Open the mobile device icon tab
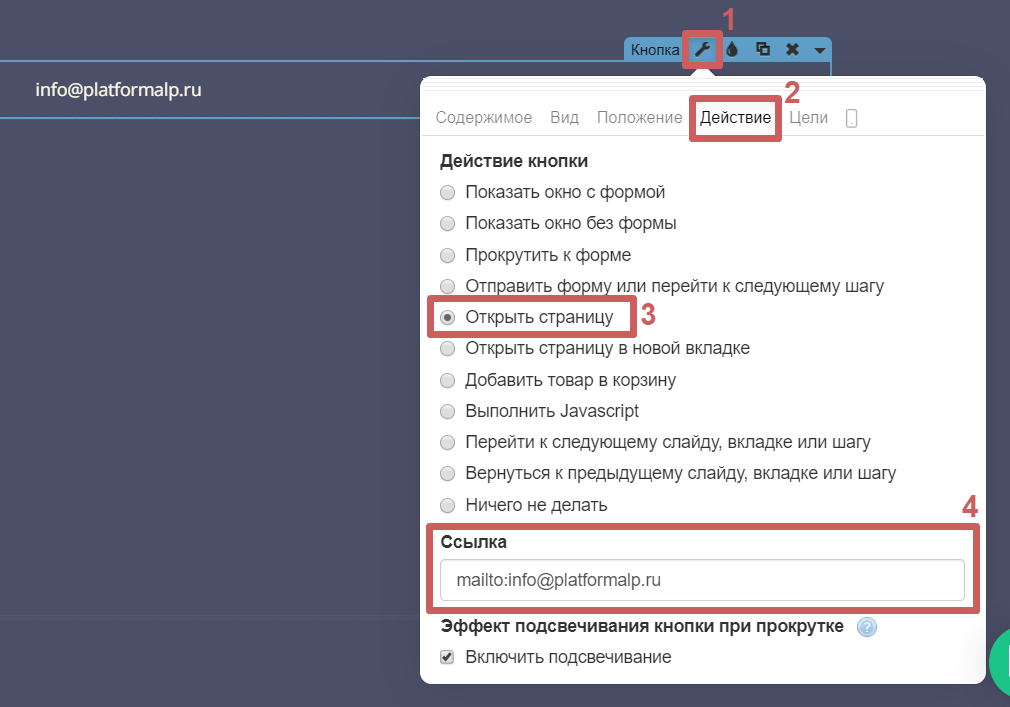The height and width of the screenshot is (707, 1010). point(851,118)
